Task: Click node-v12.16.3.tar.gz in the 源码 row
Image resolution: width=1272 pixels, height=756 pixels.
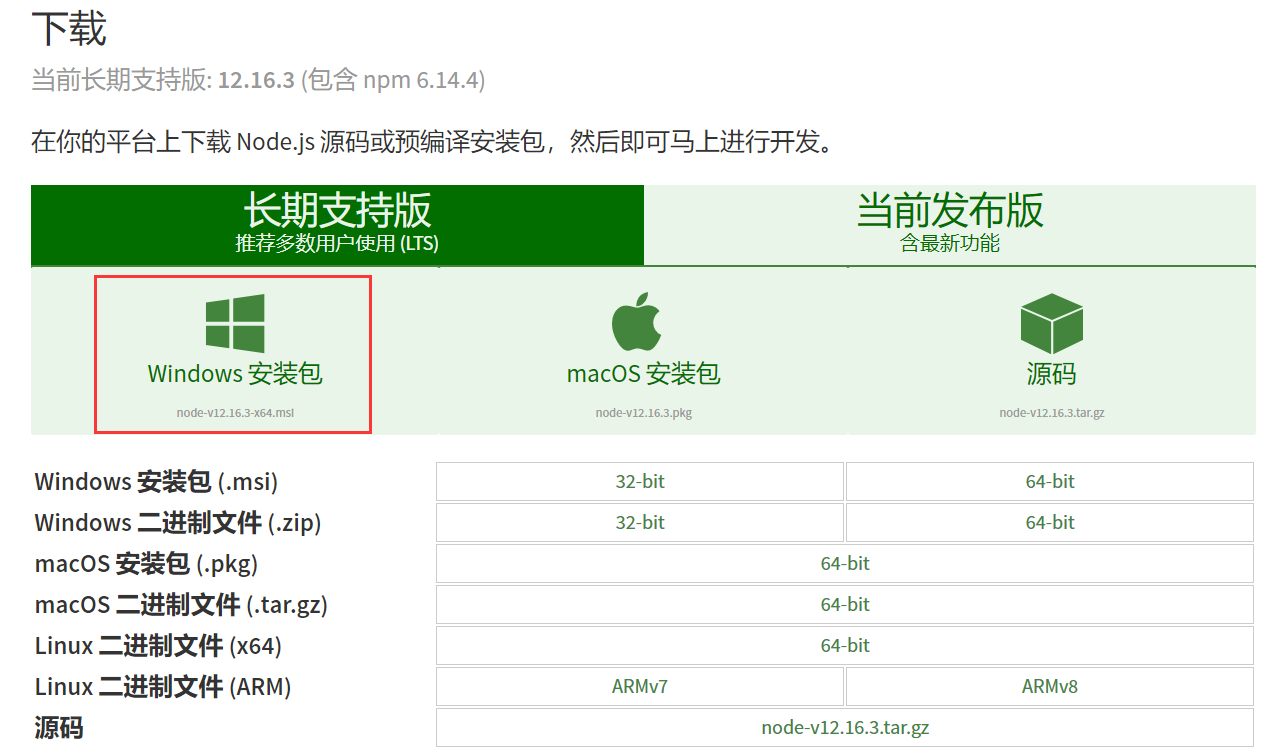Action: pyautogui.click(x=845, y=727)
